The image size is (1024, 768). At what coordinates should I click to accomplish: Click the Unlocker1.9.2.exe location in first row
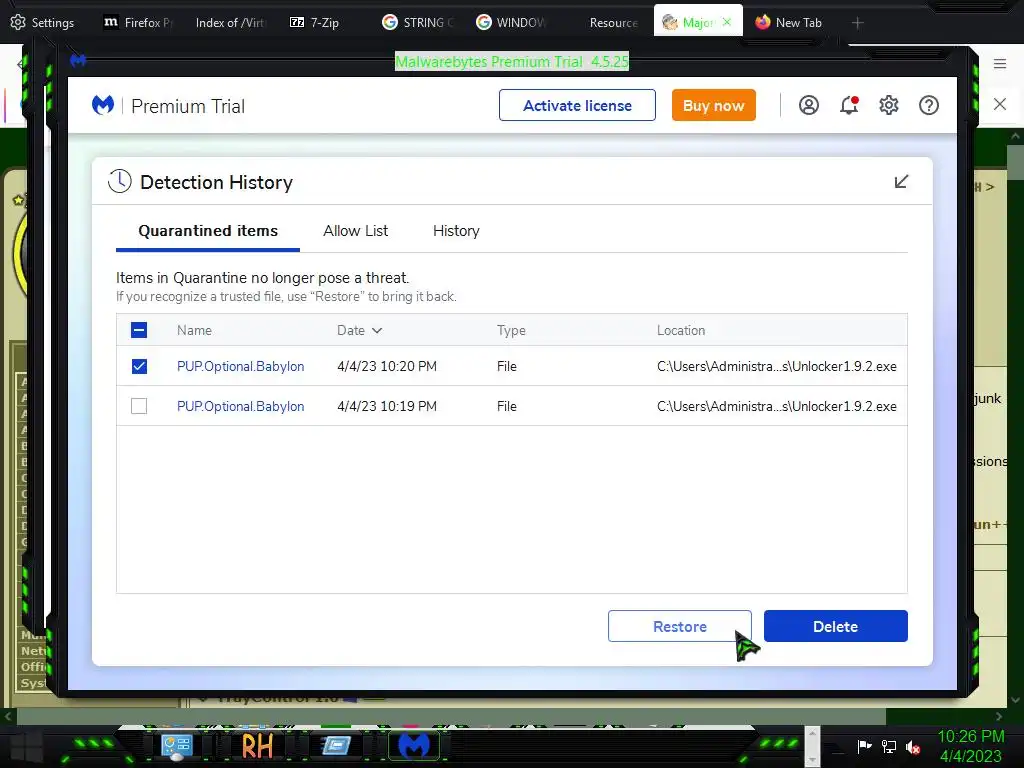[x=776, y=366]
